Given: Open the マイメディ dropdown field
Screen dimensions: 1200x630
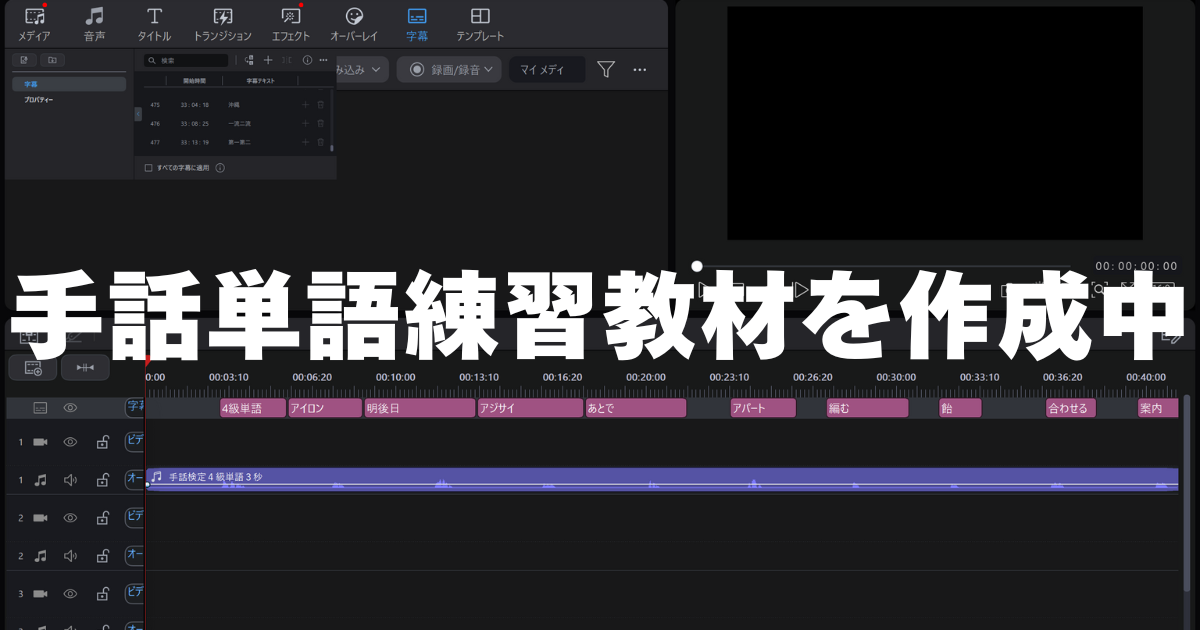Looking at the screenshot, I should pyautogui.click(x=546, y=69).
